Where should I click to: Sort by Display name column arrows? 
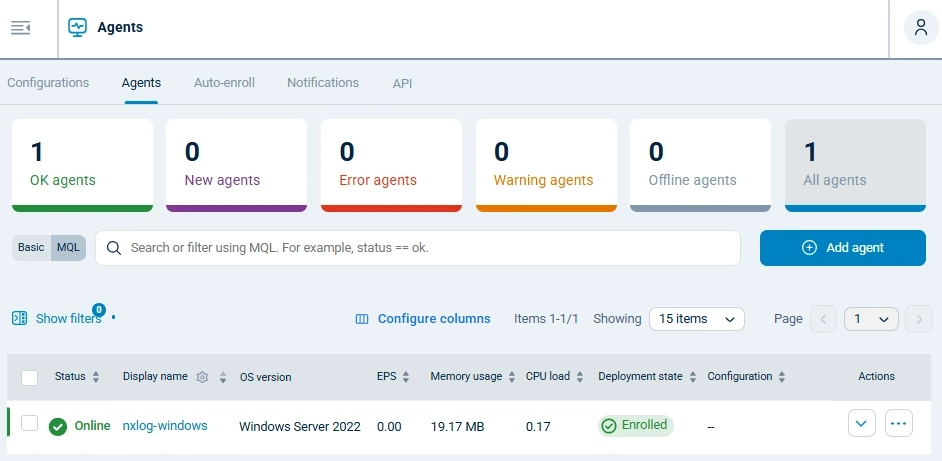pyautogui.click(x=223, y=377)
